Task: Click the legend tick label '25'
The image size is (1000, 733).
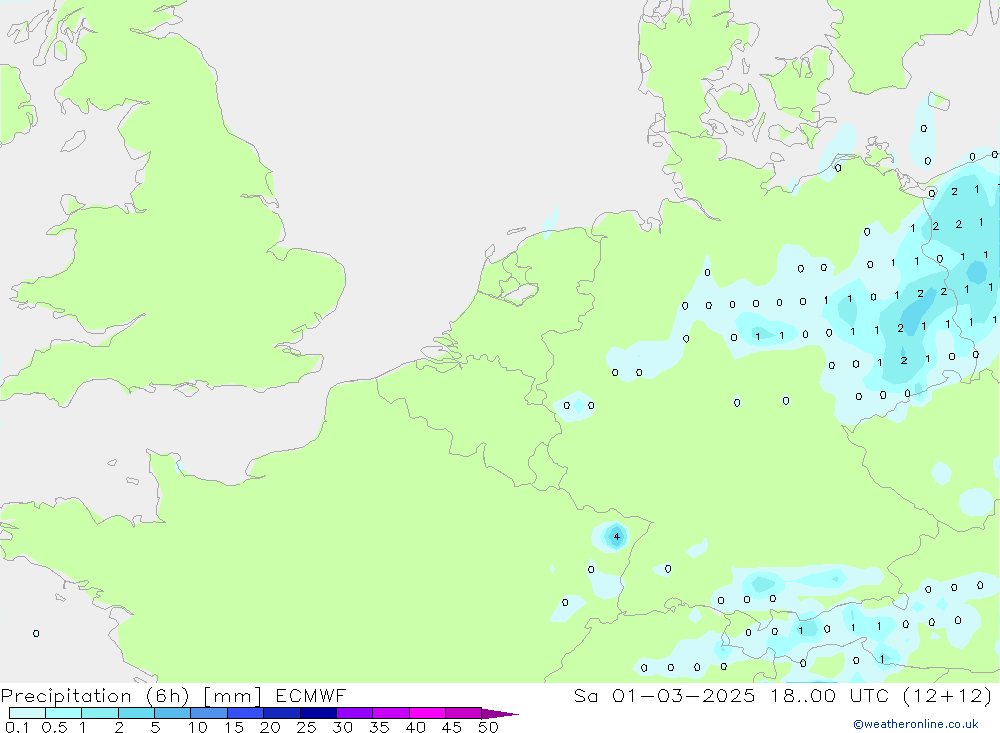Action: [x=306, y=727]
